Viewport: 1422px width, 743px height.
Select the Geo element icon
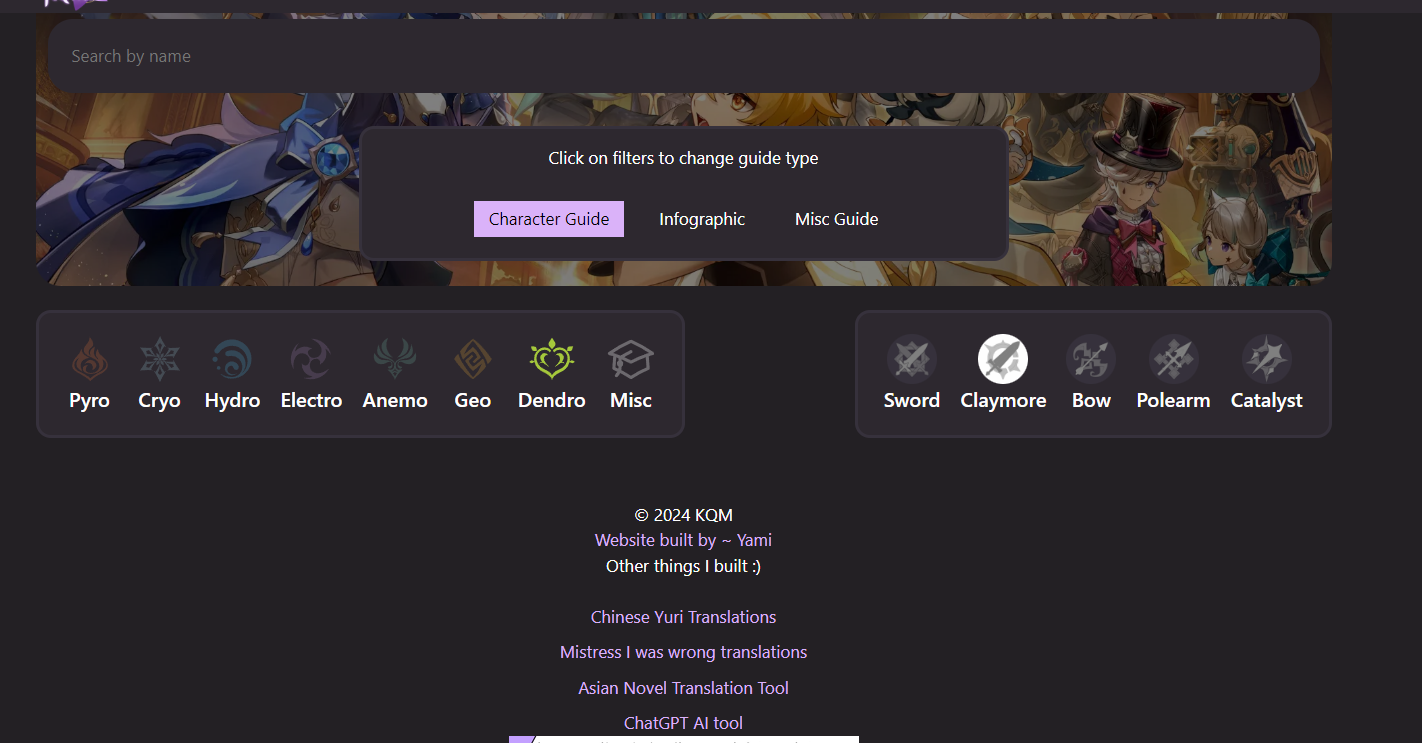[473, 358]
